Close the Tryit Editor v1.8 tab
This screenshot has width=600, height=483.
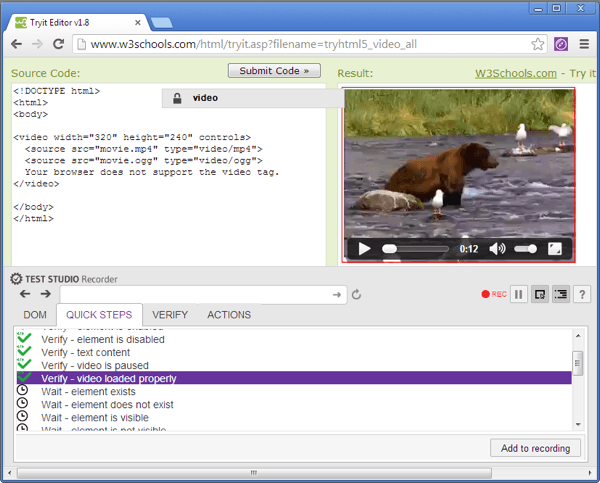(x=138, y=23)
